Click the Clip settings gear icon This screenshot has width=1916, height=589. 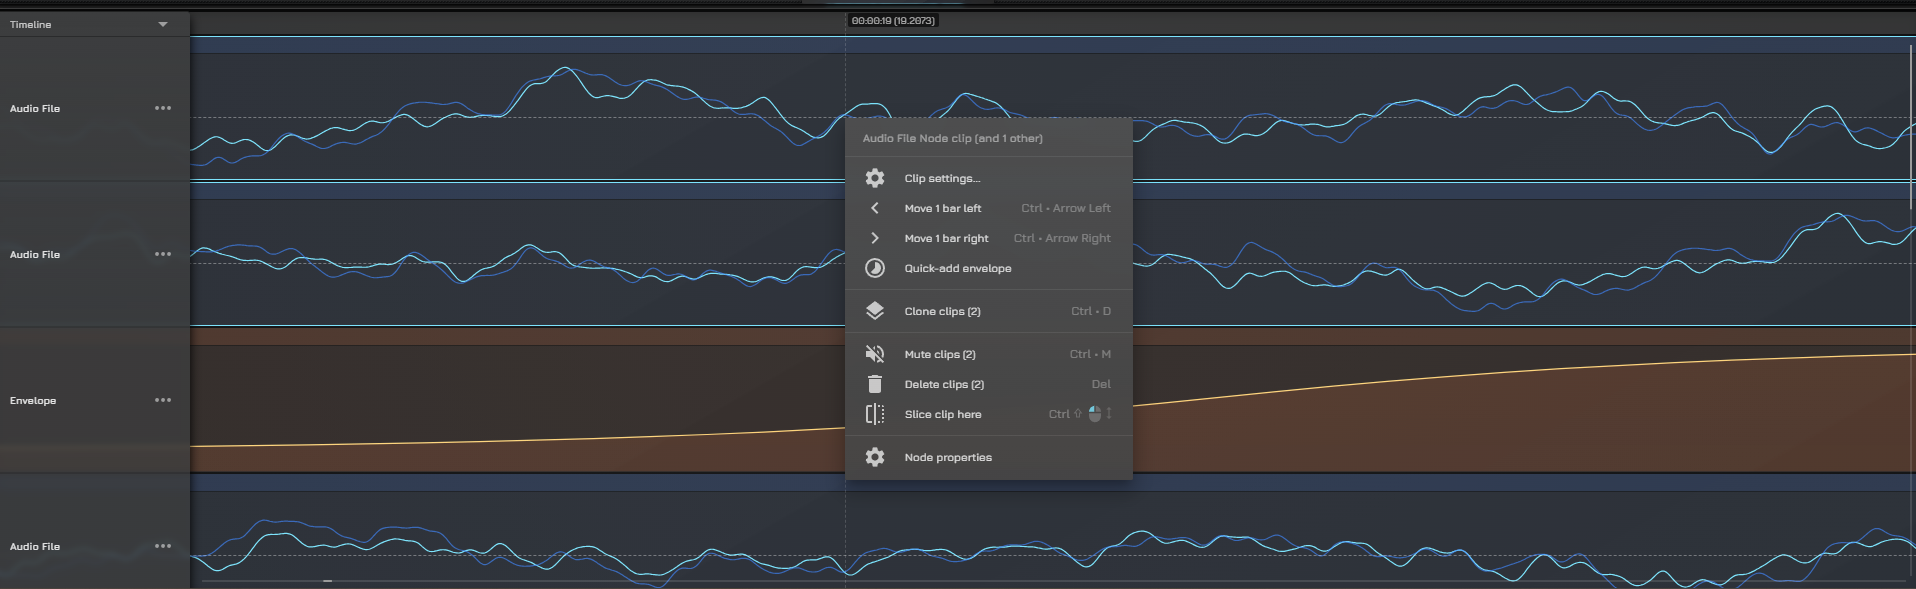[875, 178]
